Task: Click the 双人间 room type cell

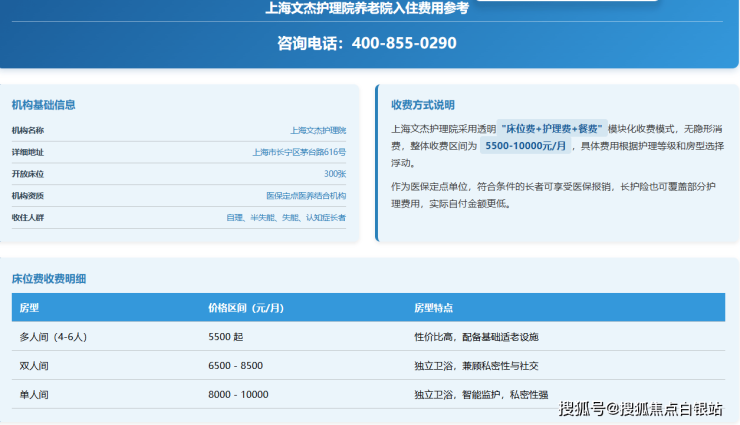Action: pyautogui.click(x=34, y=366)
